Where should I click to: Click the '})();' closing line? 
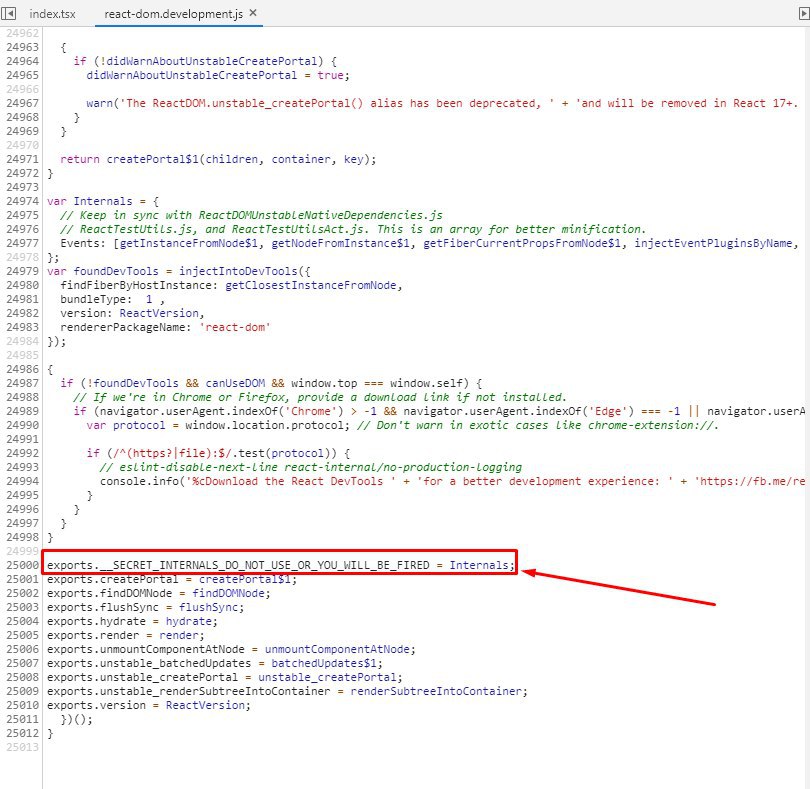point(76,719)
